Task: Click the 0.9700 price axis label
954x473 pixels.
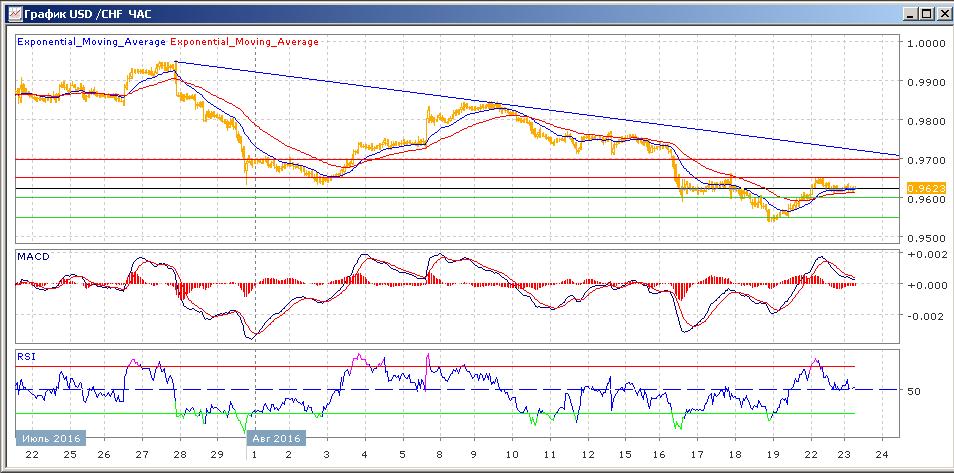Action: [927, 160]
